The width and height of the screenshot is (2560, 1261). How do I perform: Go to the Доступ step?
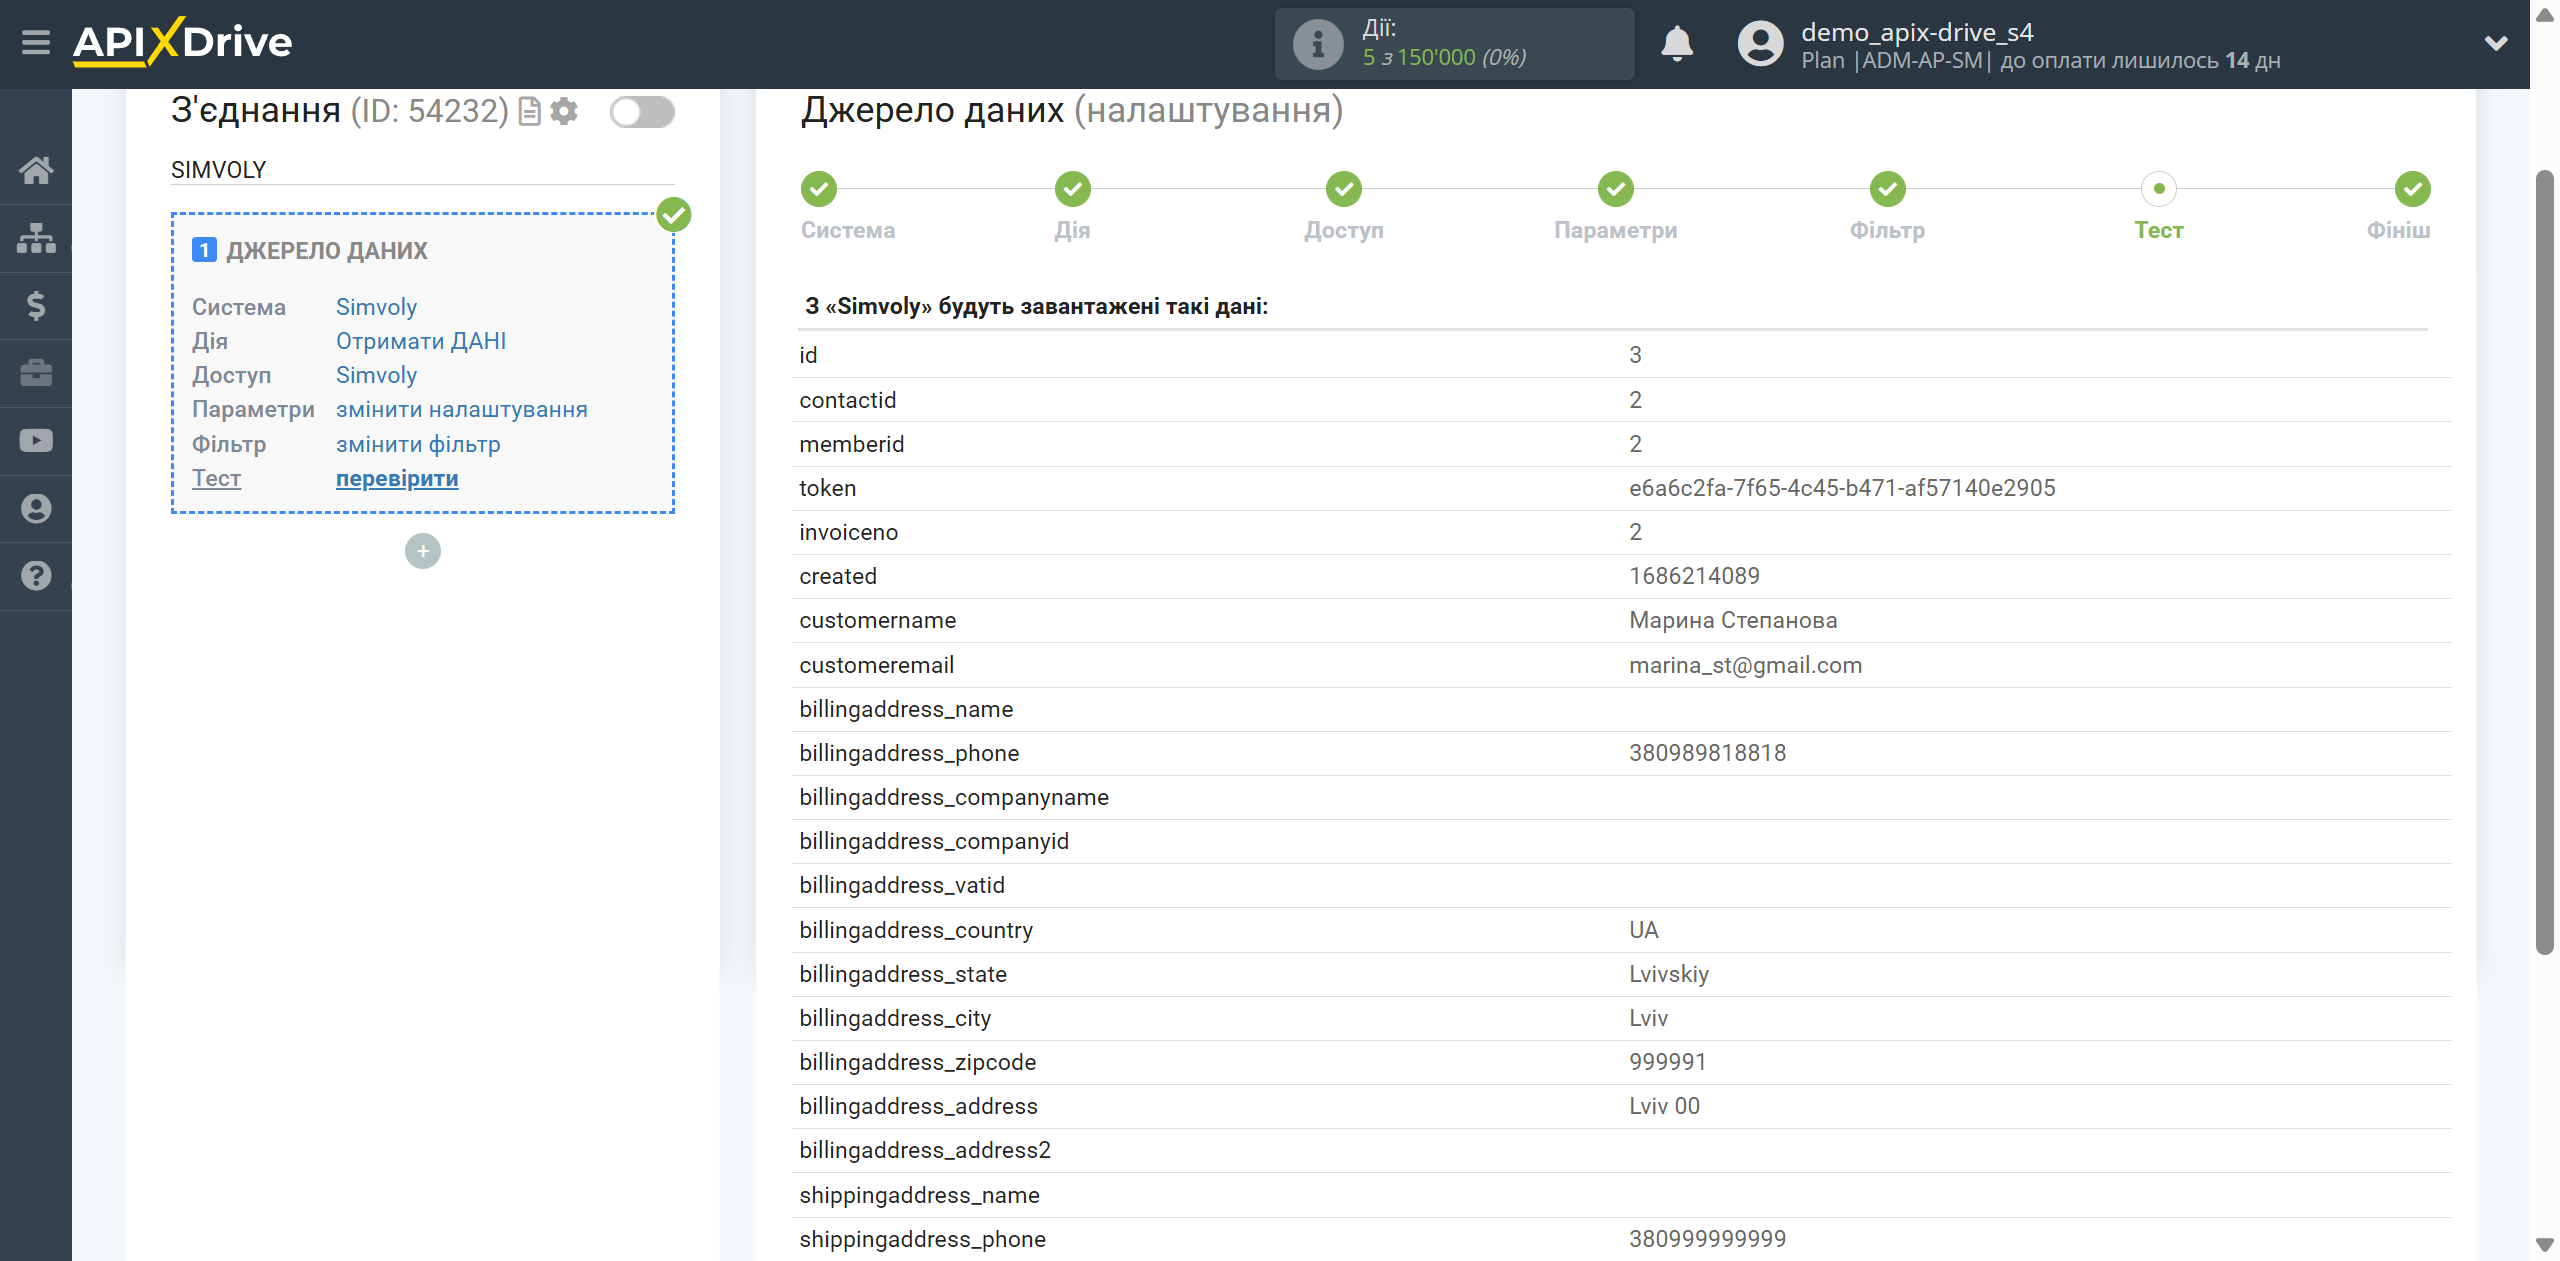[1344, 189]
